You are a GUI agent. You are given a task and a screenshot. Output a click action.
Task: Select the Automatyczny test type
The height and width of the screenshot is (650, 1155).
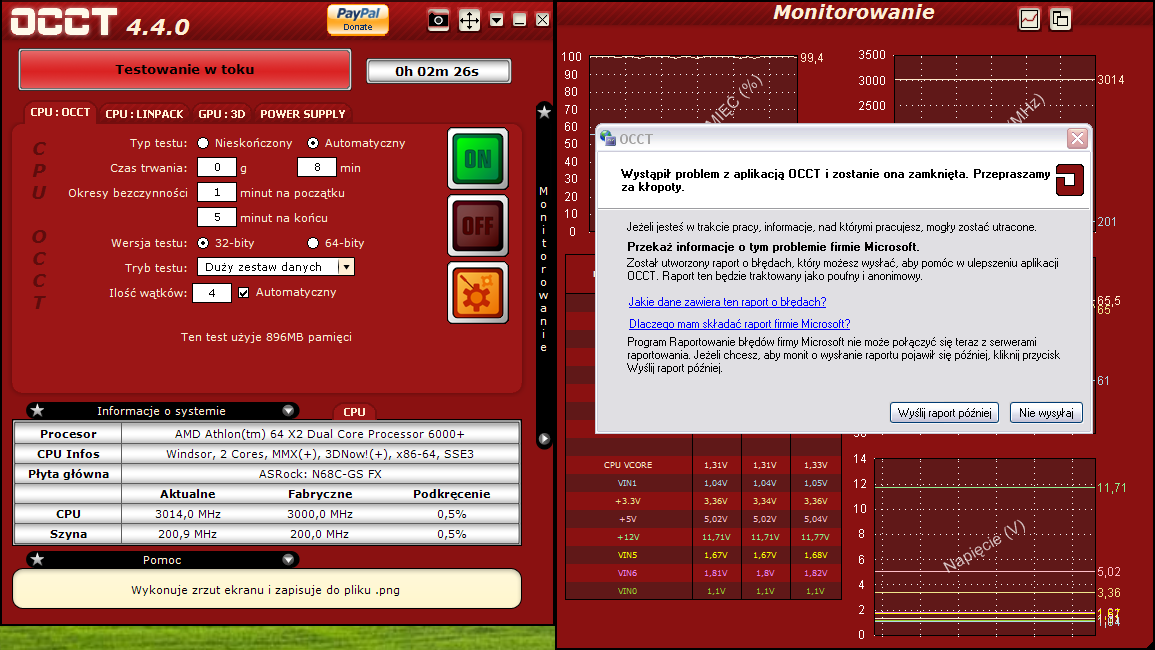313,143
